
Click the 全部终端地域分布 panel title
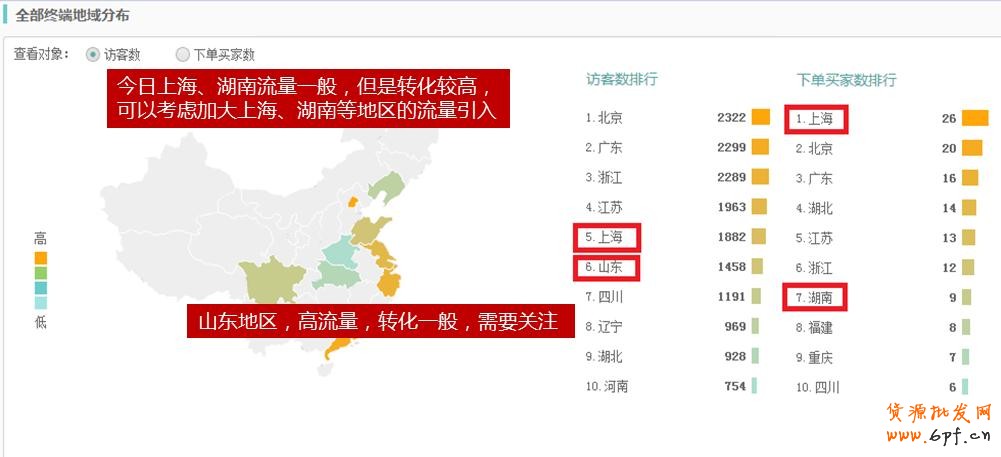pyautogui.click(x=72, y=16)
